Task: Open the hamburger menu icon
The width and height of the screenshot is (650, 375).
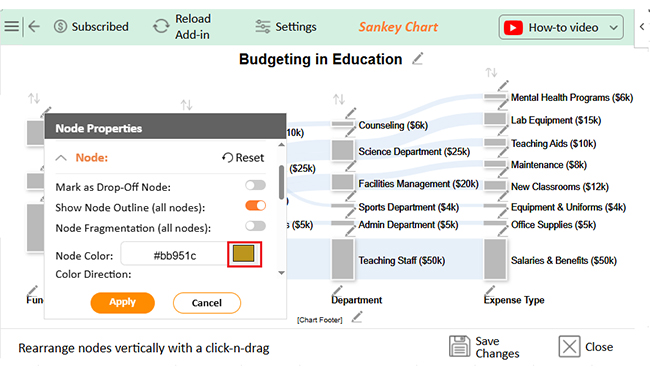Action: tap(12, 27)
